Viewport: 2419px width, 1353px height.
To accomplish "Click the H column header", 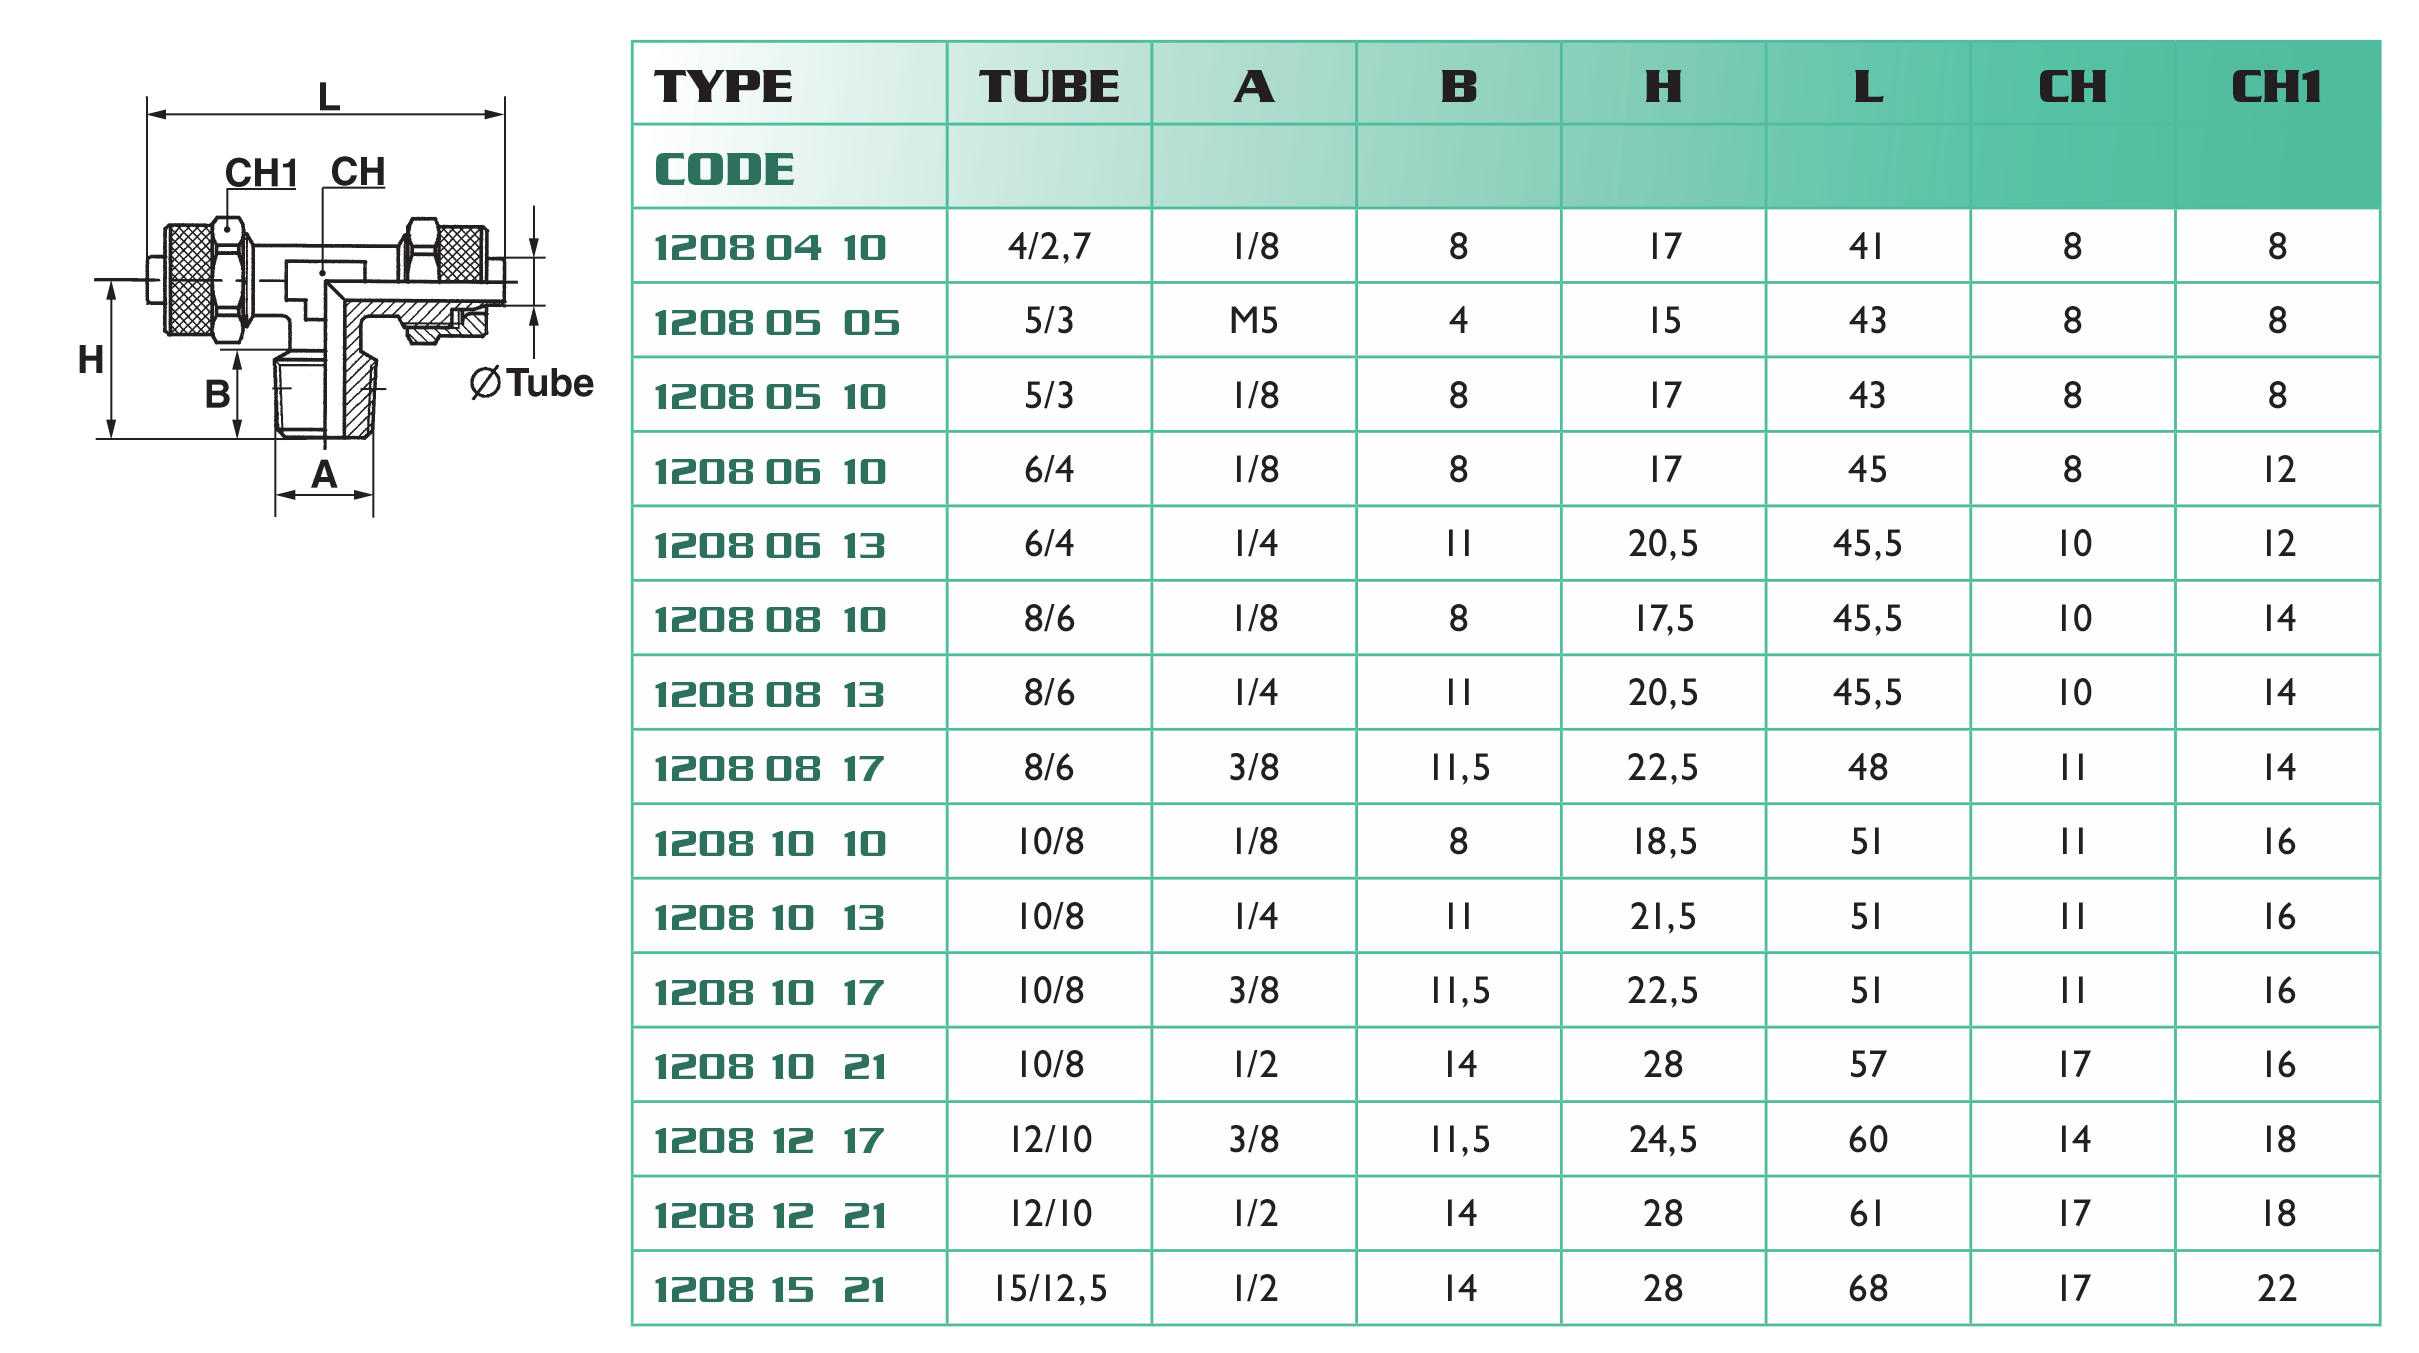I will (1663, 86).
